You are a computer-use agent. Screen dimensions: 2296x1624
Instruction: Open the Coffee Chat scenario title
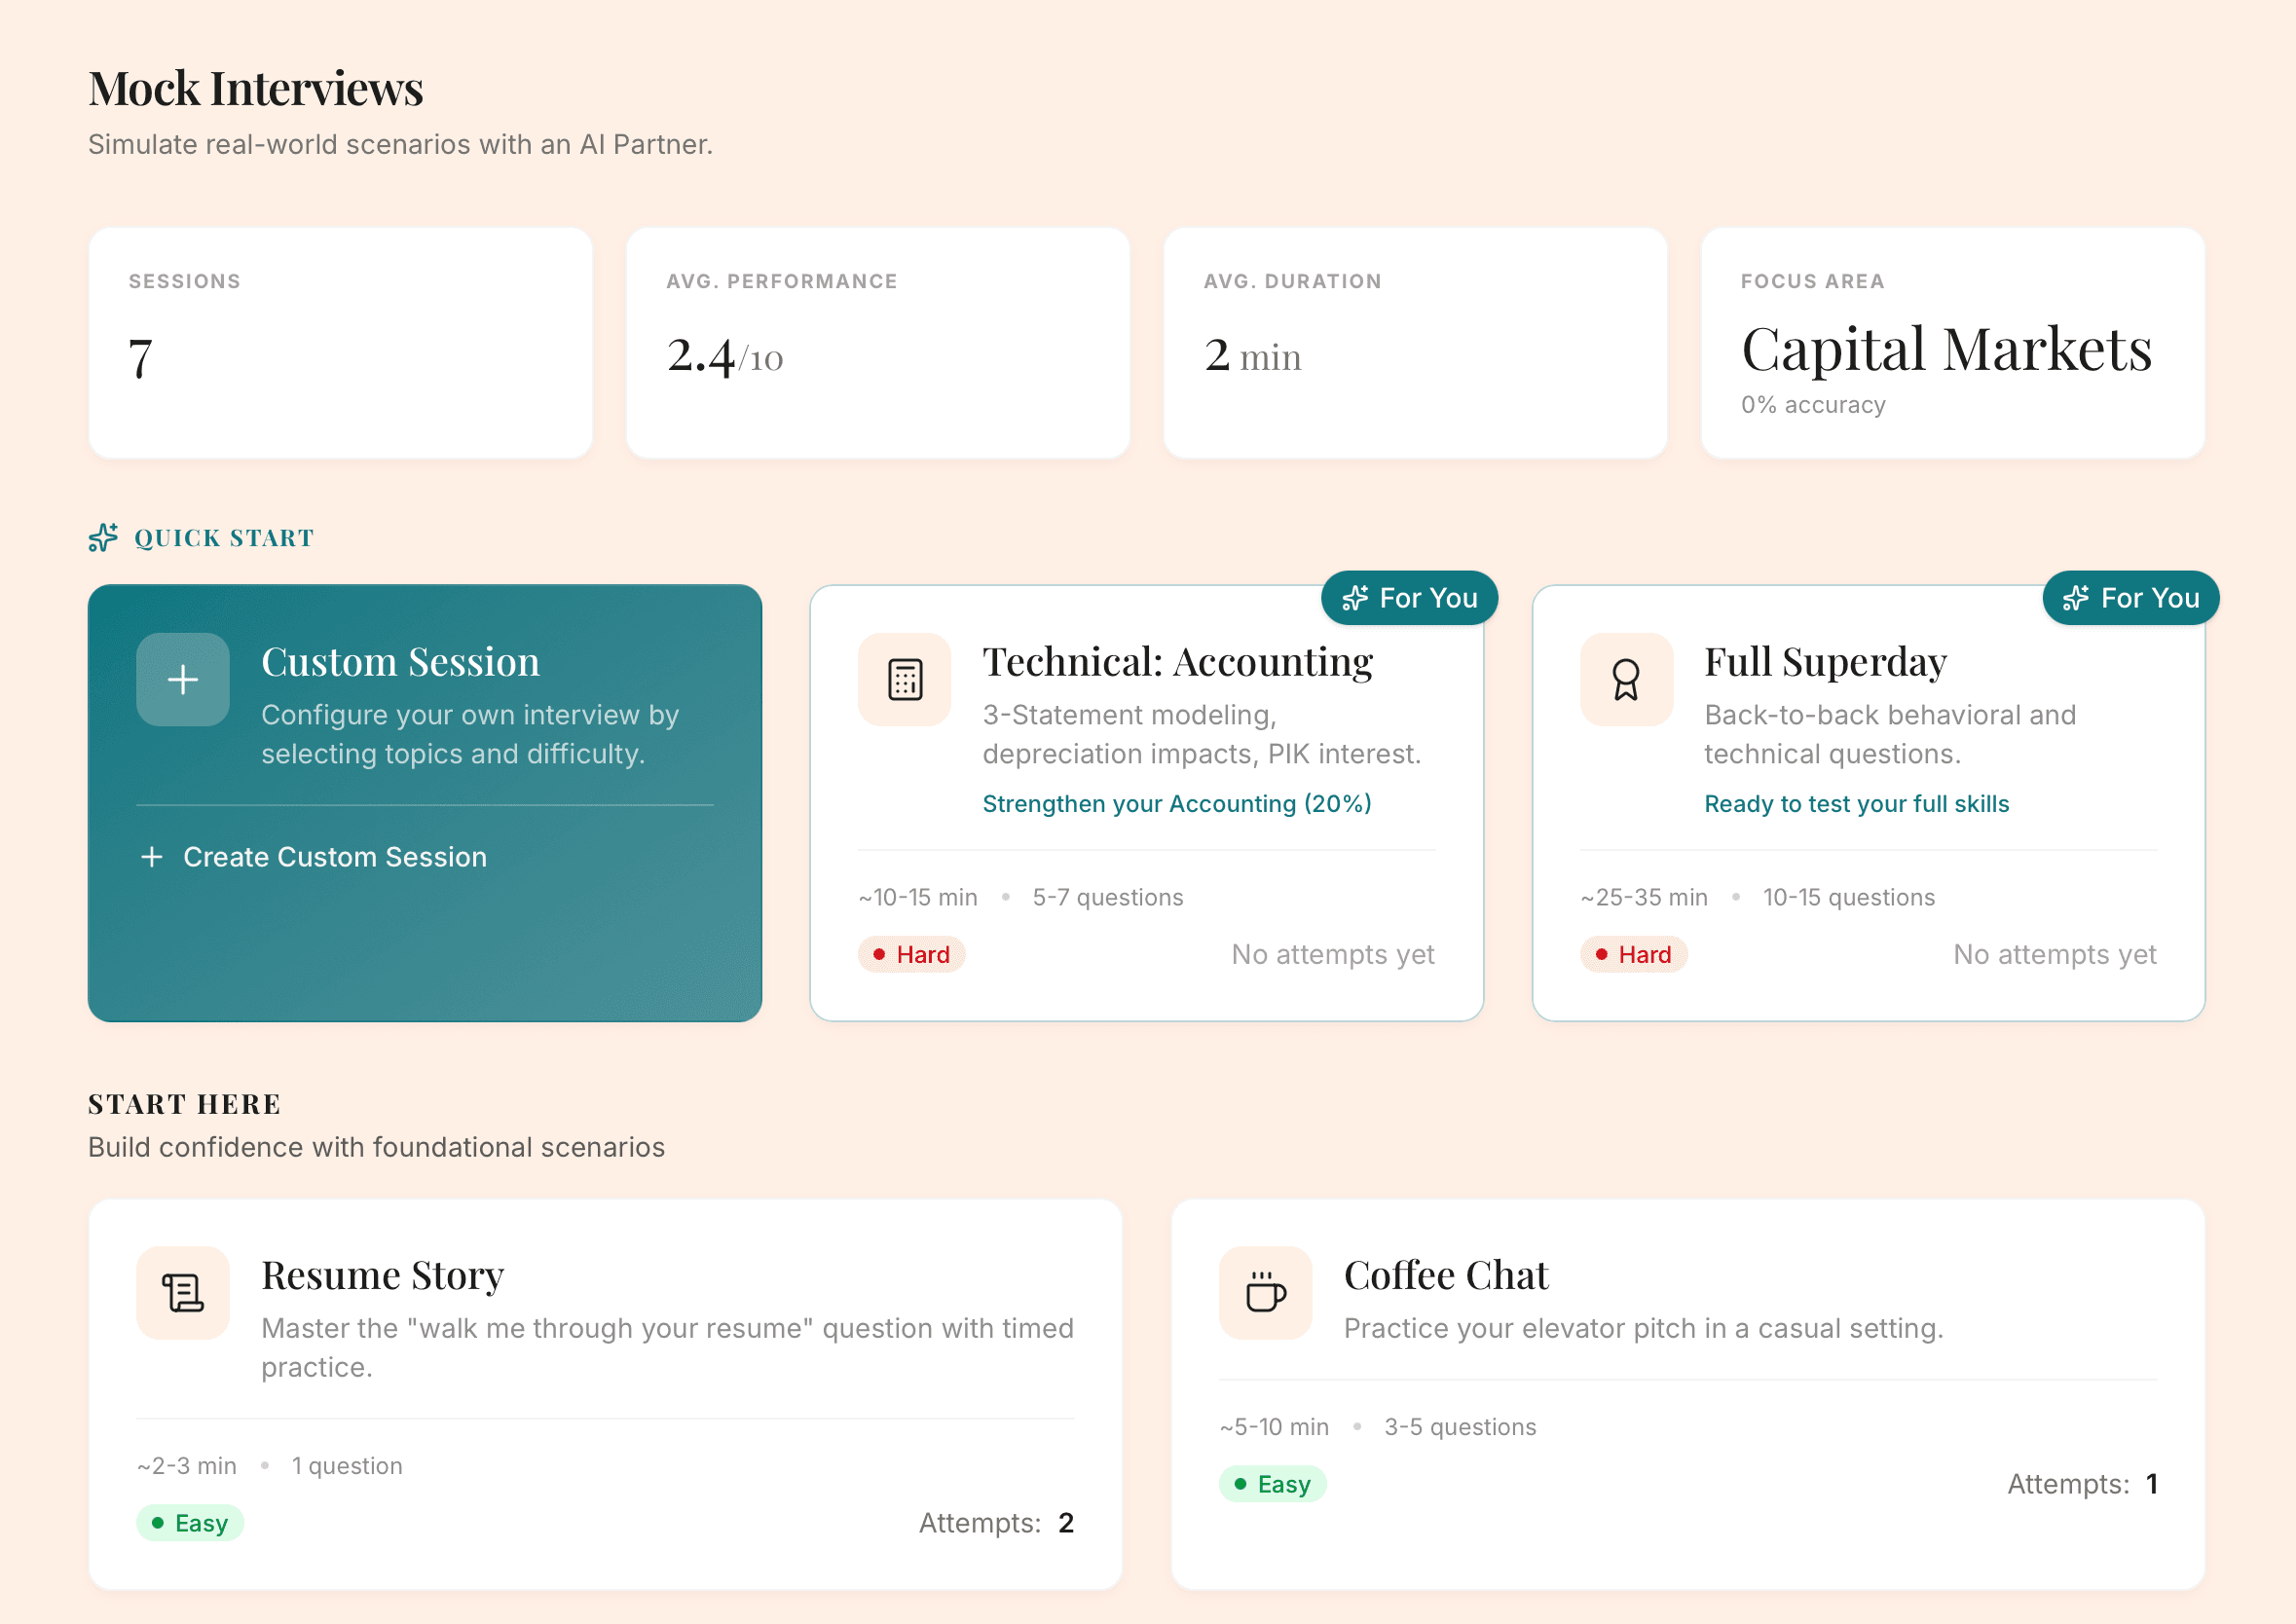(1446, 1276)
